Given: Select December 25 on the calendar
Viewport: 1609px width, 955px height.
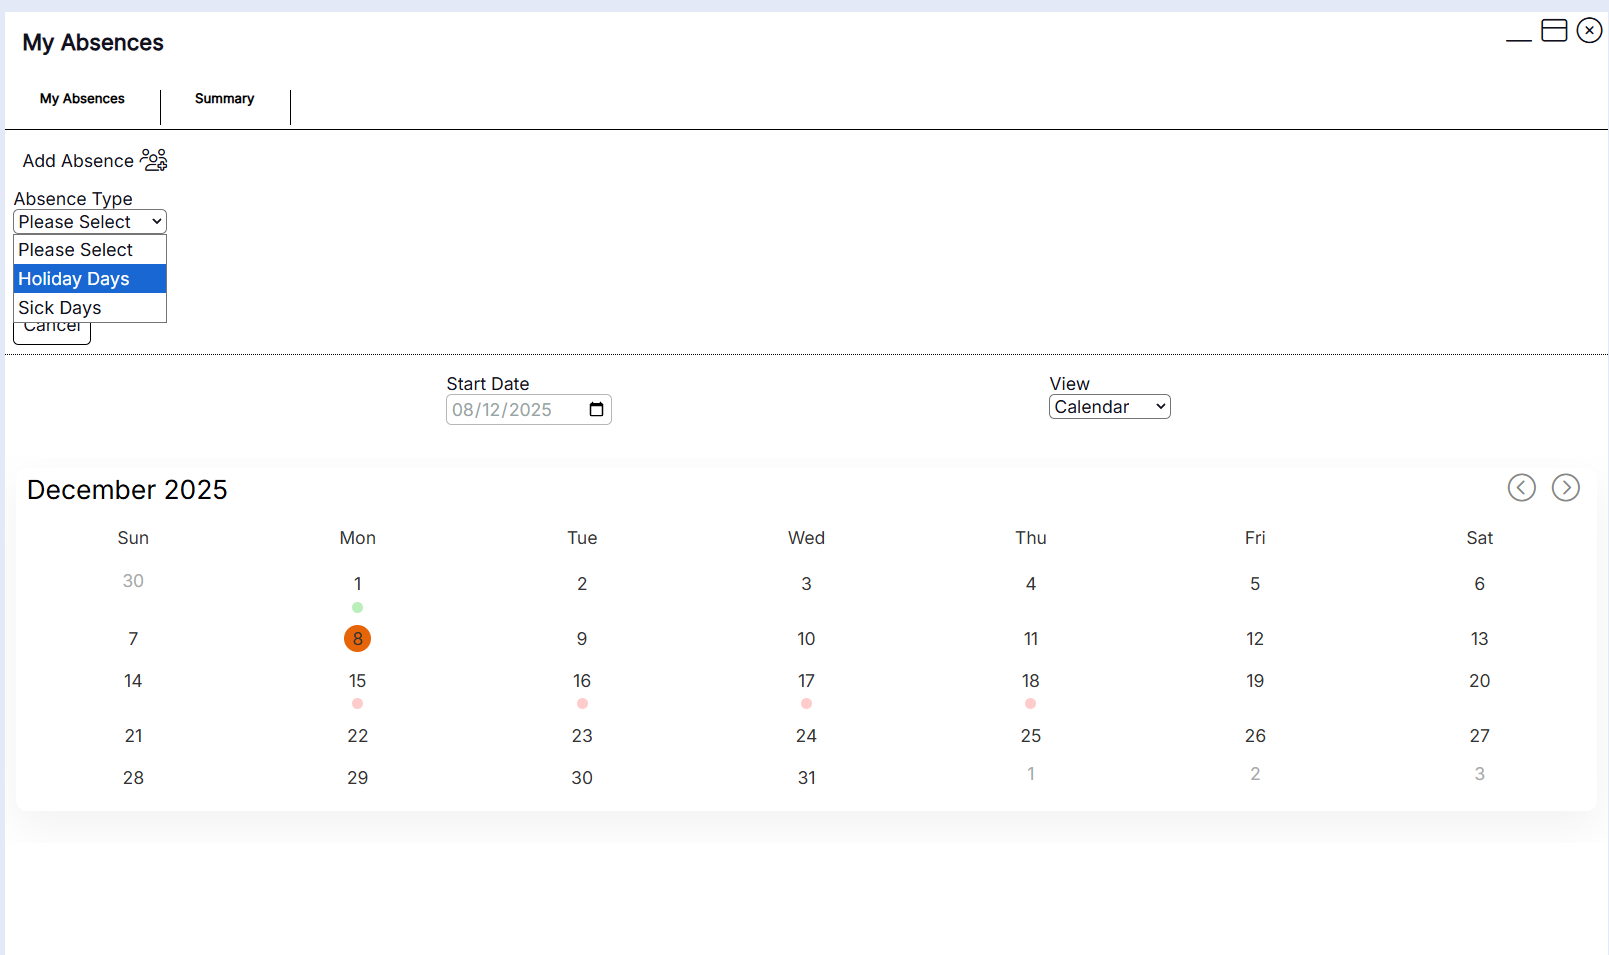Looking at the screenshot, I should click(x=1031, y=736).
